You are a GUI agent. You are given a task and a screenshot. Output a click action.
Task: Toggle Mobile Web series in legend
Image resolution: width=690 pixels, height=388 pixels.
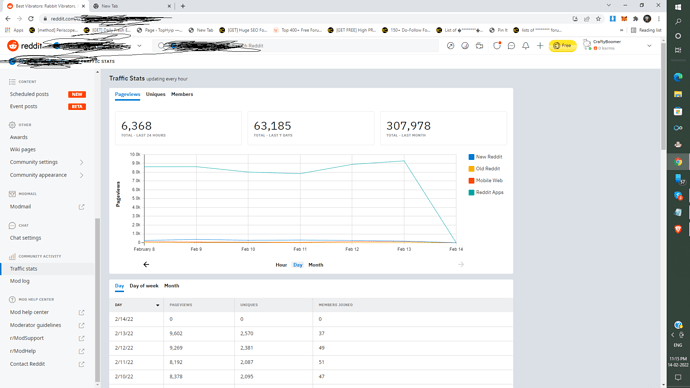click(485, 181)
